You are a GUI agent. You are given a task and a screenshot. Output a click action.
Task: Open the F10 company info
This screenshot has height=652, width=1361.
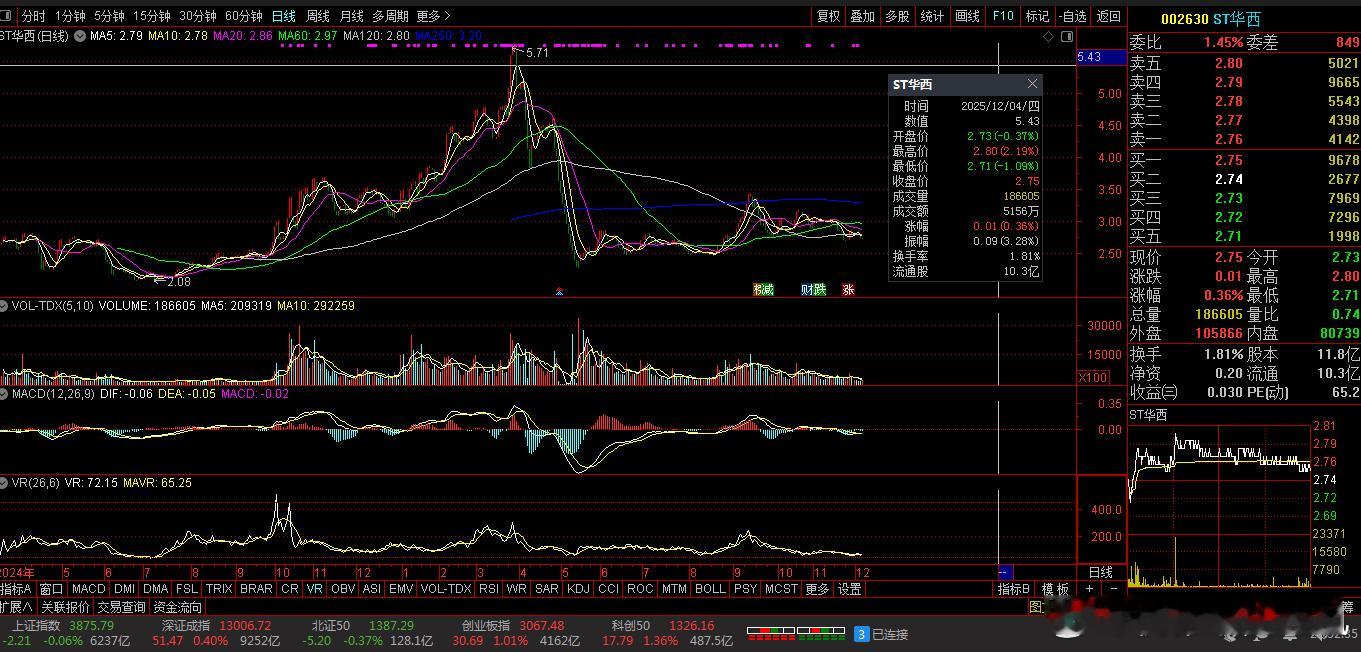click(1002, 16)
